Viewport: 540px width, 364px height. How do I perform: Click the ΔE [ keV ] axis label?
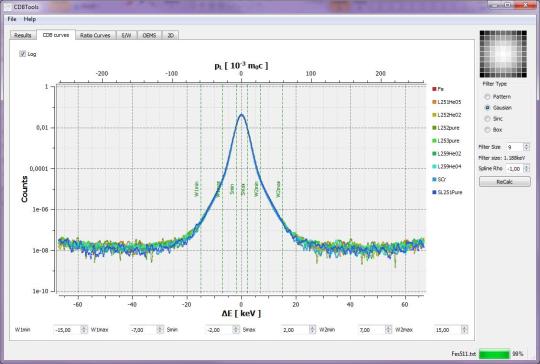pos(241,313)
